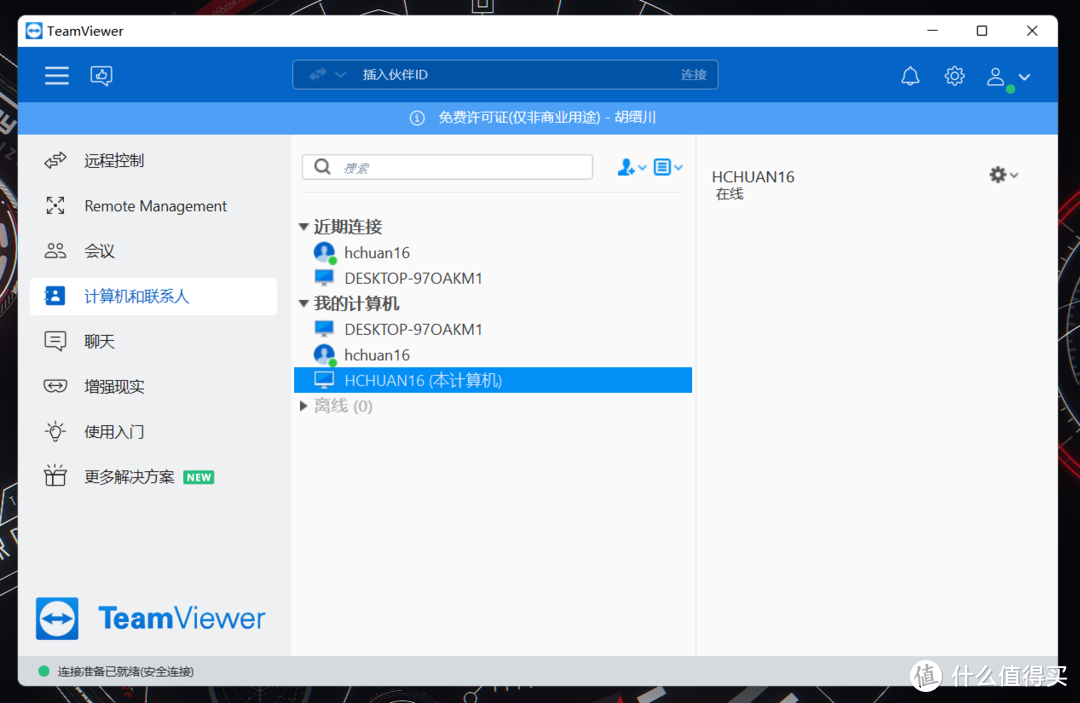
Task: Click the Remote Management expand icon
Action: coord(55,205)
